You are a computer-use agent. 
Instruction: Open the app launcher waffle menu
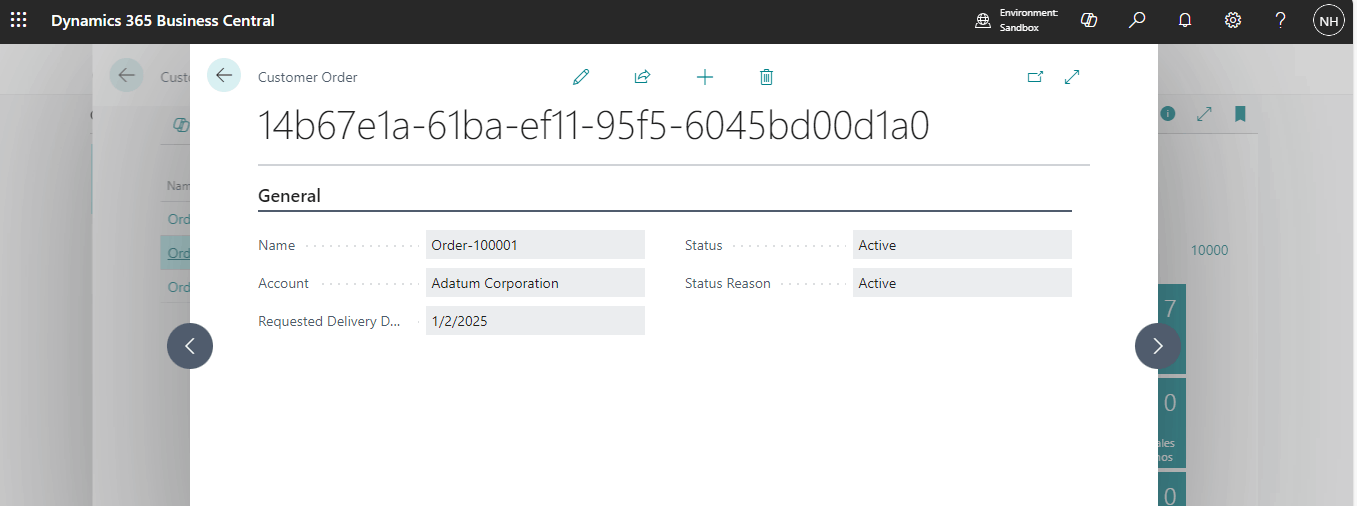pos(19,21)
